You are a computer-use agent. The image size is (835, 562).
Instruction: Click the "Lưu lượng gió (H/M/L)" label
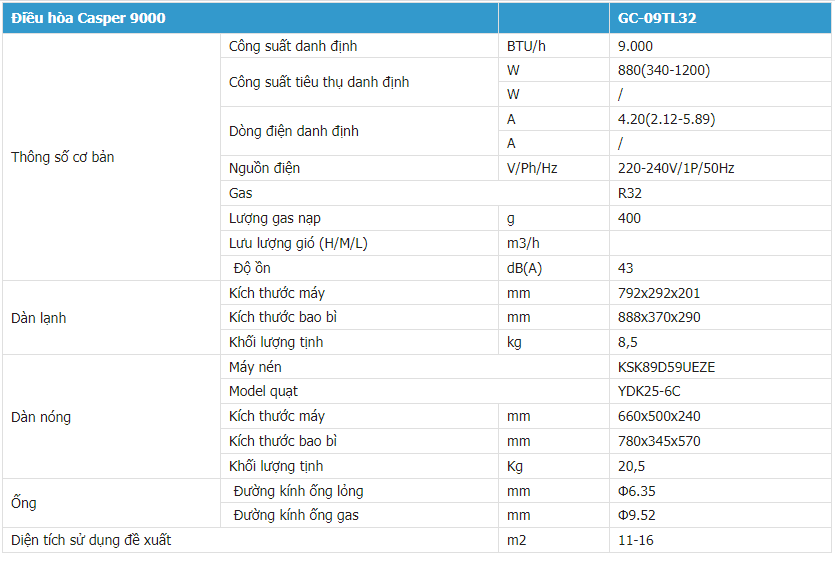click(x=300, y=243)
